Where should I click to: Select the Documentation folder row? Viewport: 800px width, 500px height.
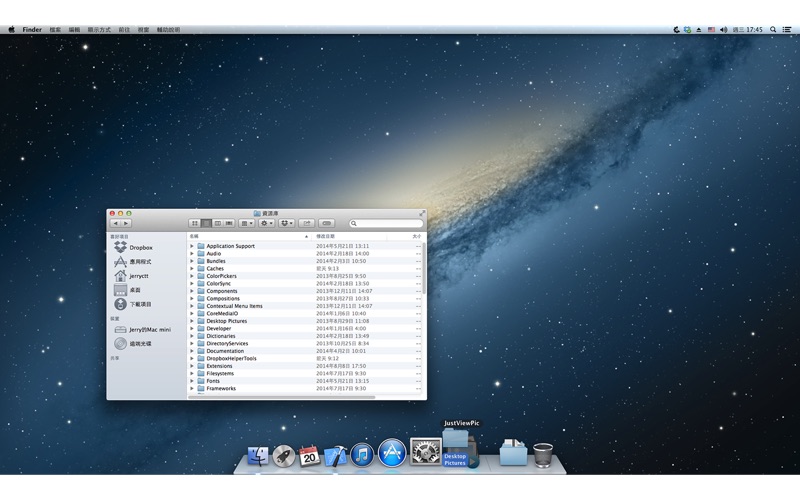point(305,351)
